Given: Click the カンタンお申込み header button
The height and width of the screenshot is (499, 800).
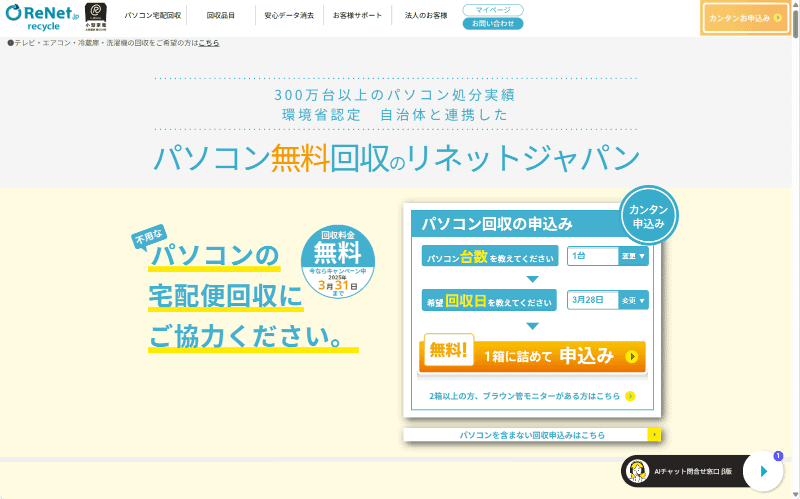Looking at the screenshot, I should (x=745, y=18).
